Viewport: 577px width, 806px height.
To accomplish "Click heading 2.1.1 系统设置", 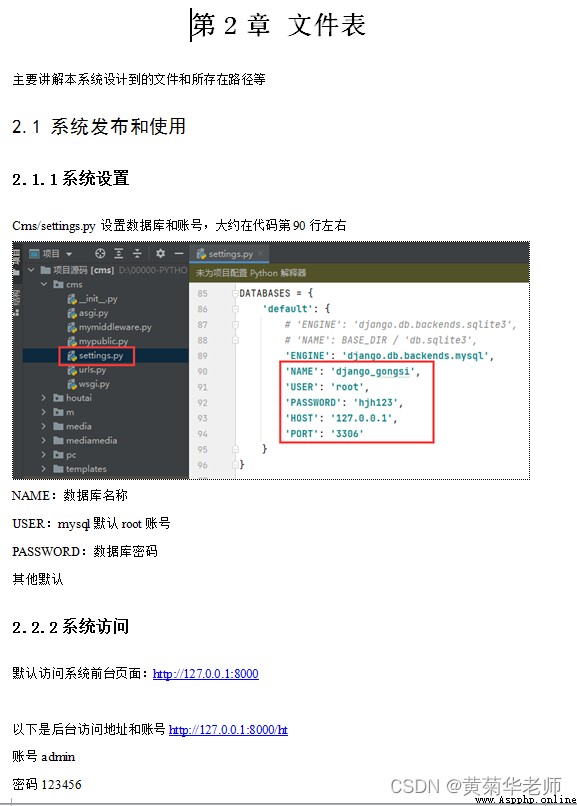I will coord(70,179).
